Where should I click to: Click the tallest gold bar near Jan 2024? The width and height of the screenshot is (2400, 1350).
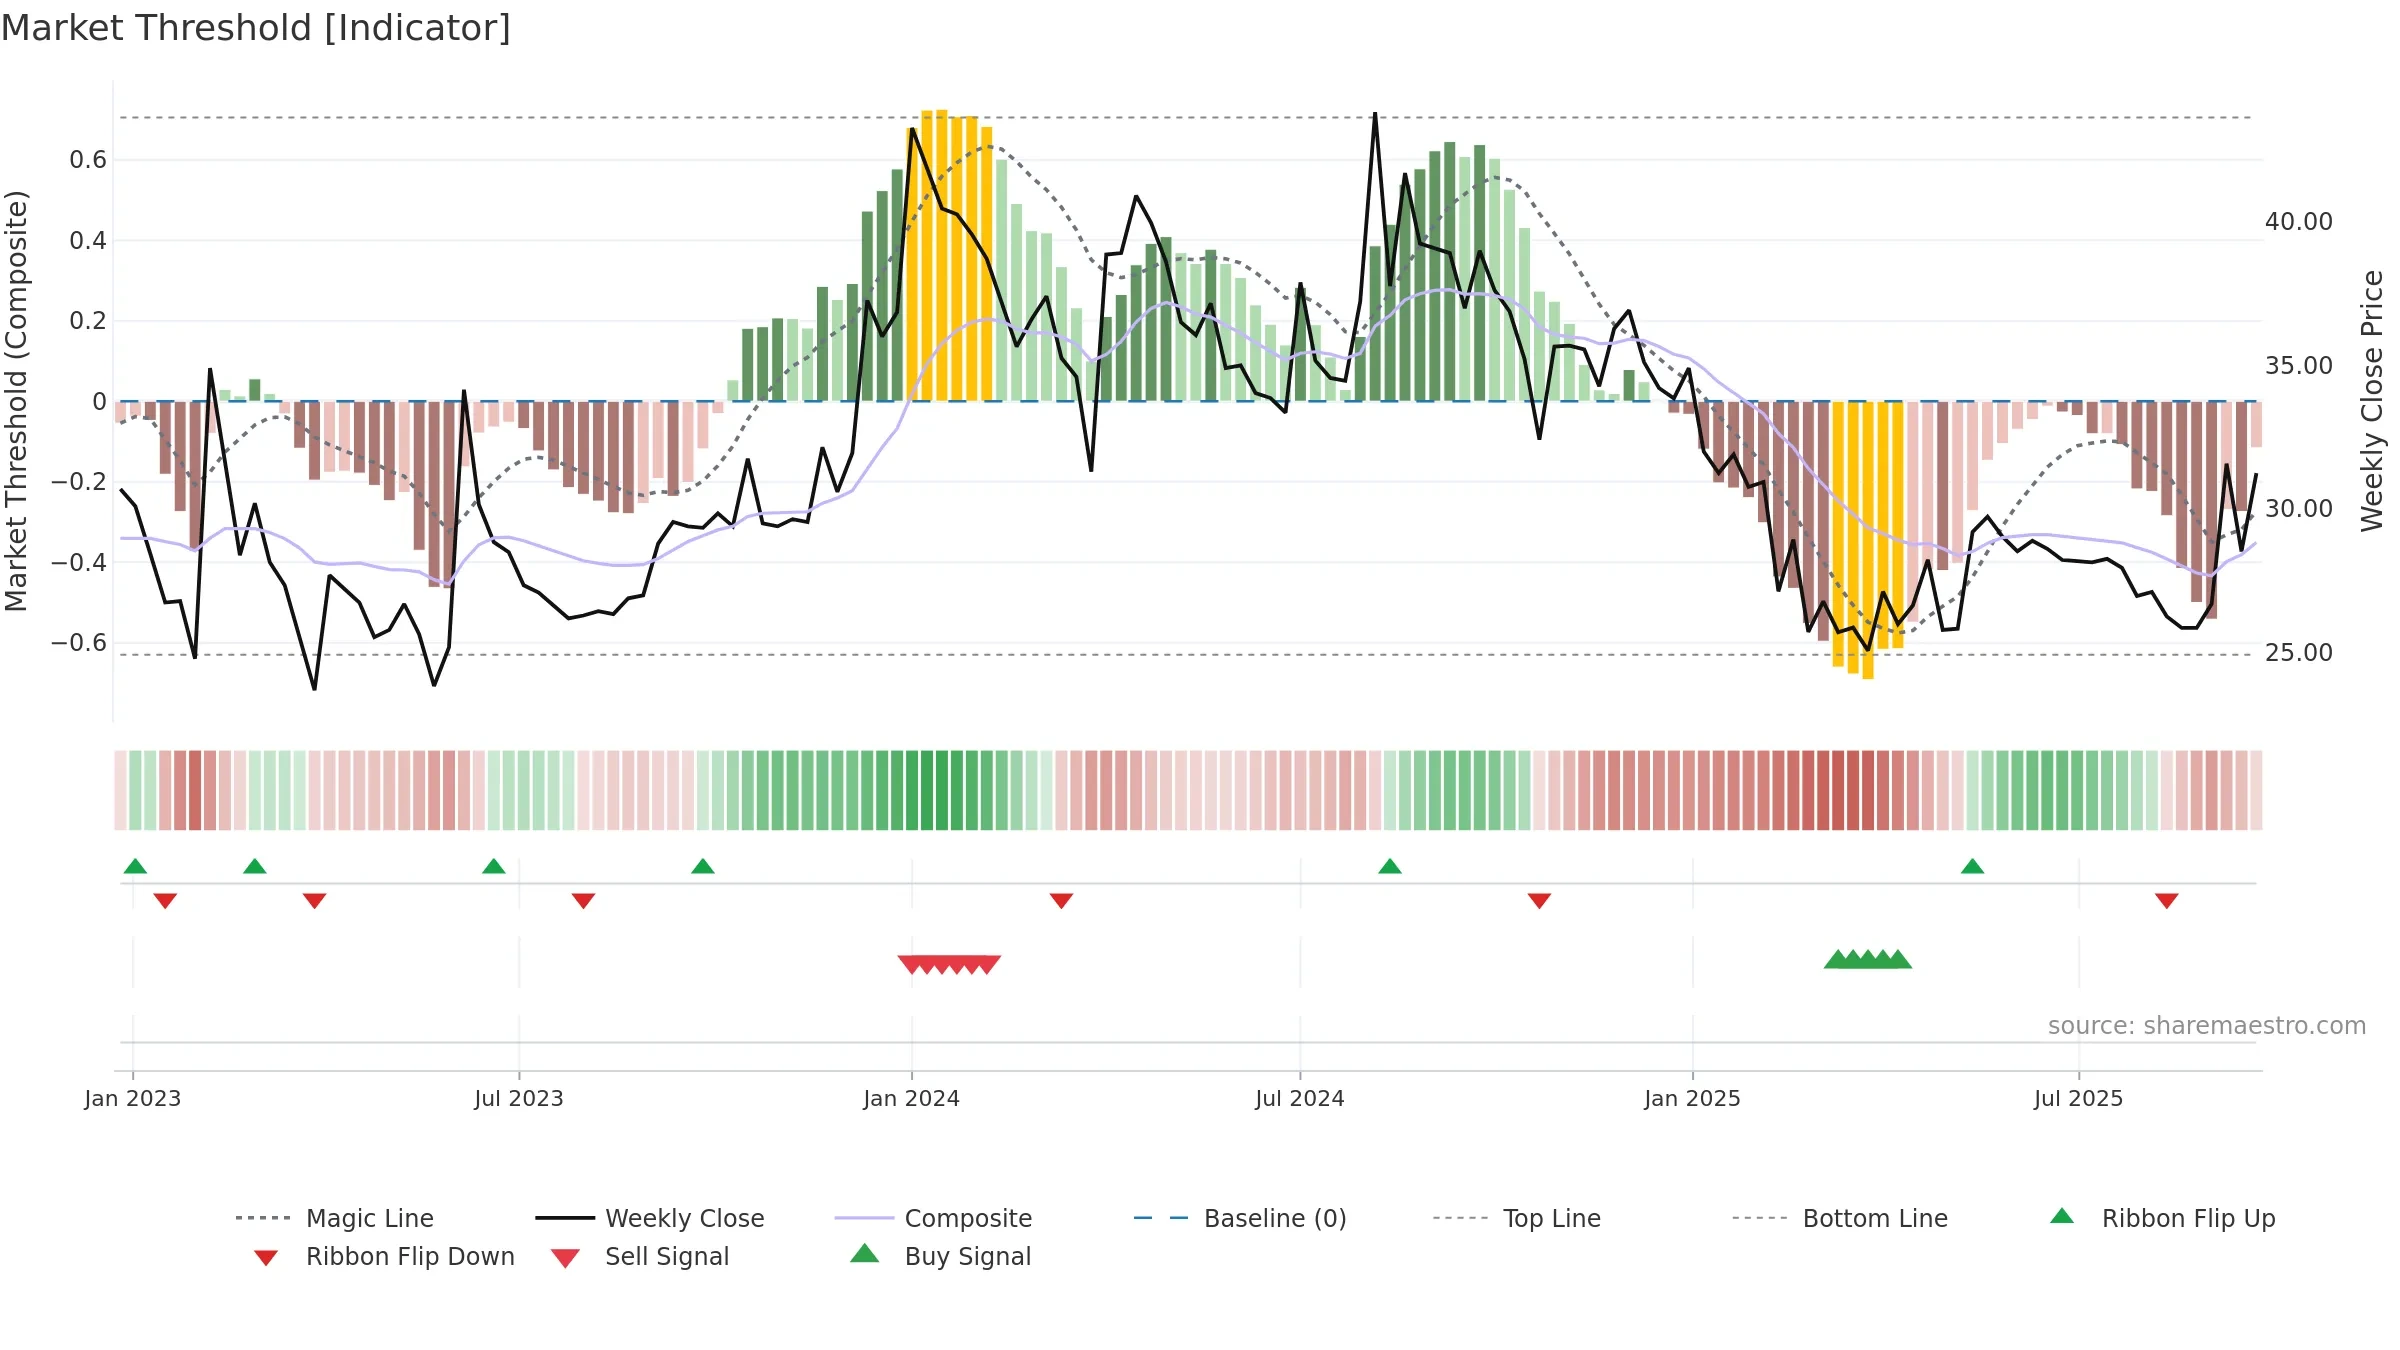(x=942, y=256)
